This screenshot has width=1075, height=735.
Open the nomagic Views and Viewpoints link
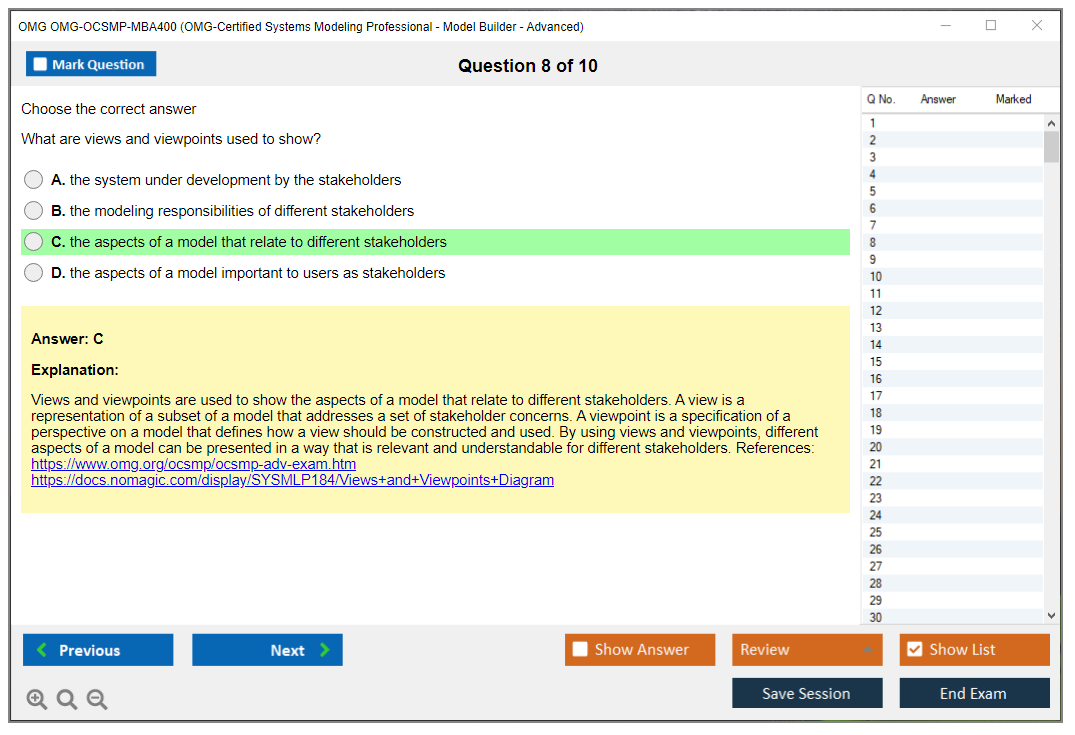click(292, 480)
